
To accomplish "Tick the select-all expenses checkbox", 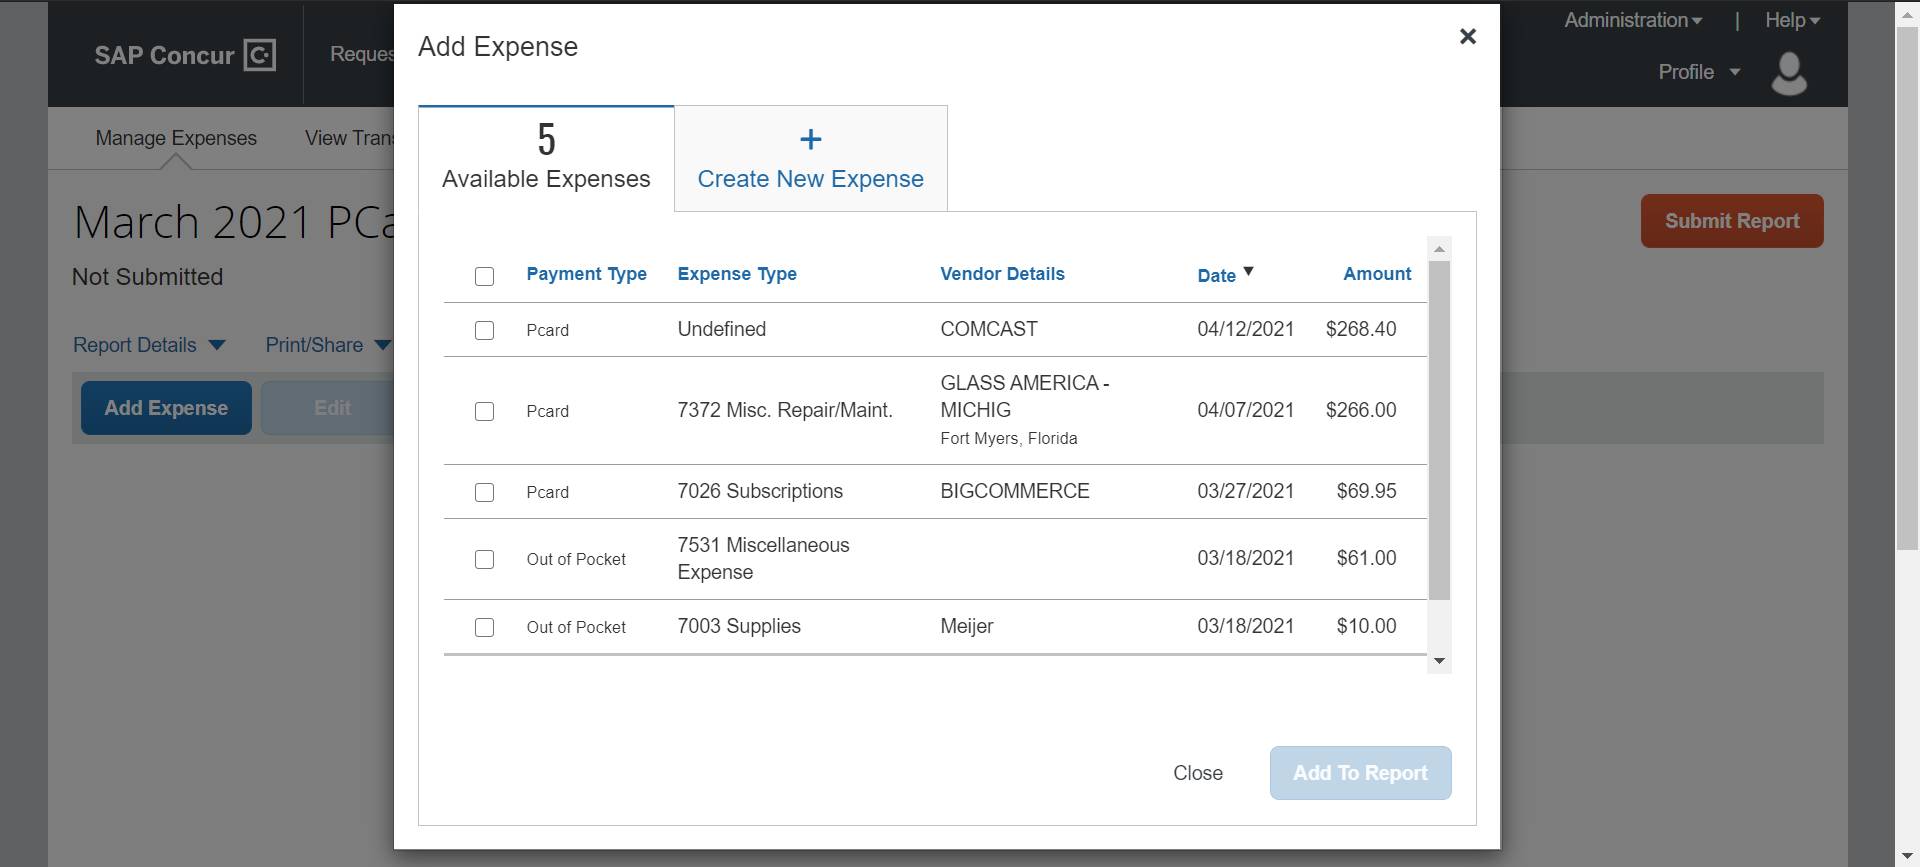I will pyautogui.click(x=484, y=276).
